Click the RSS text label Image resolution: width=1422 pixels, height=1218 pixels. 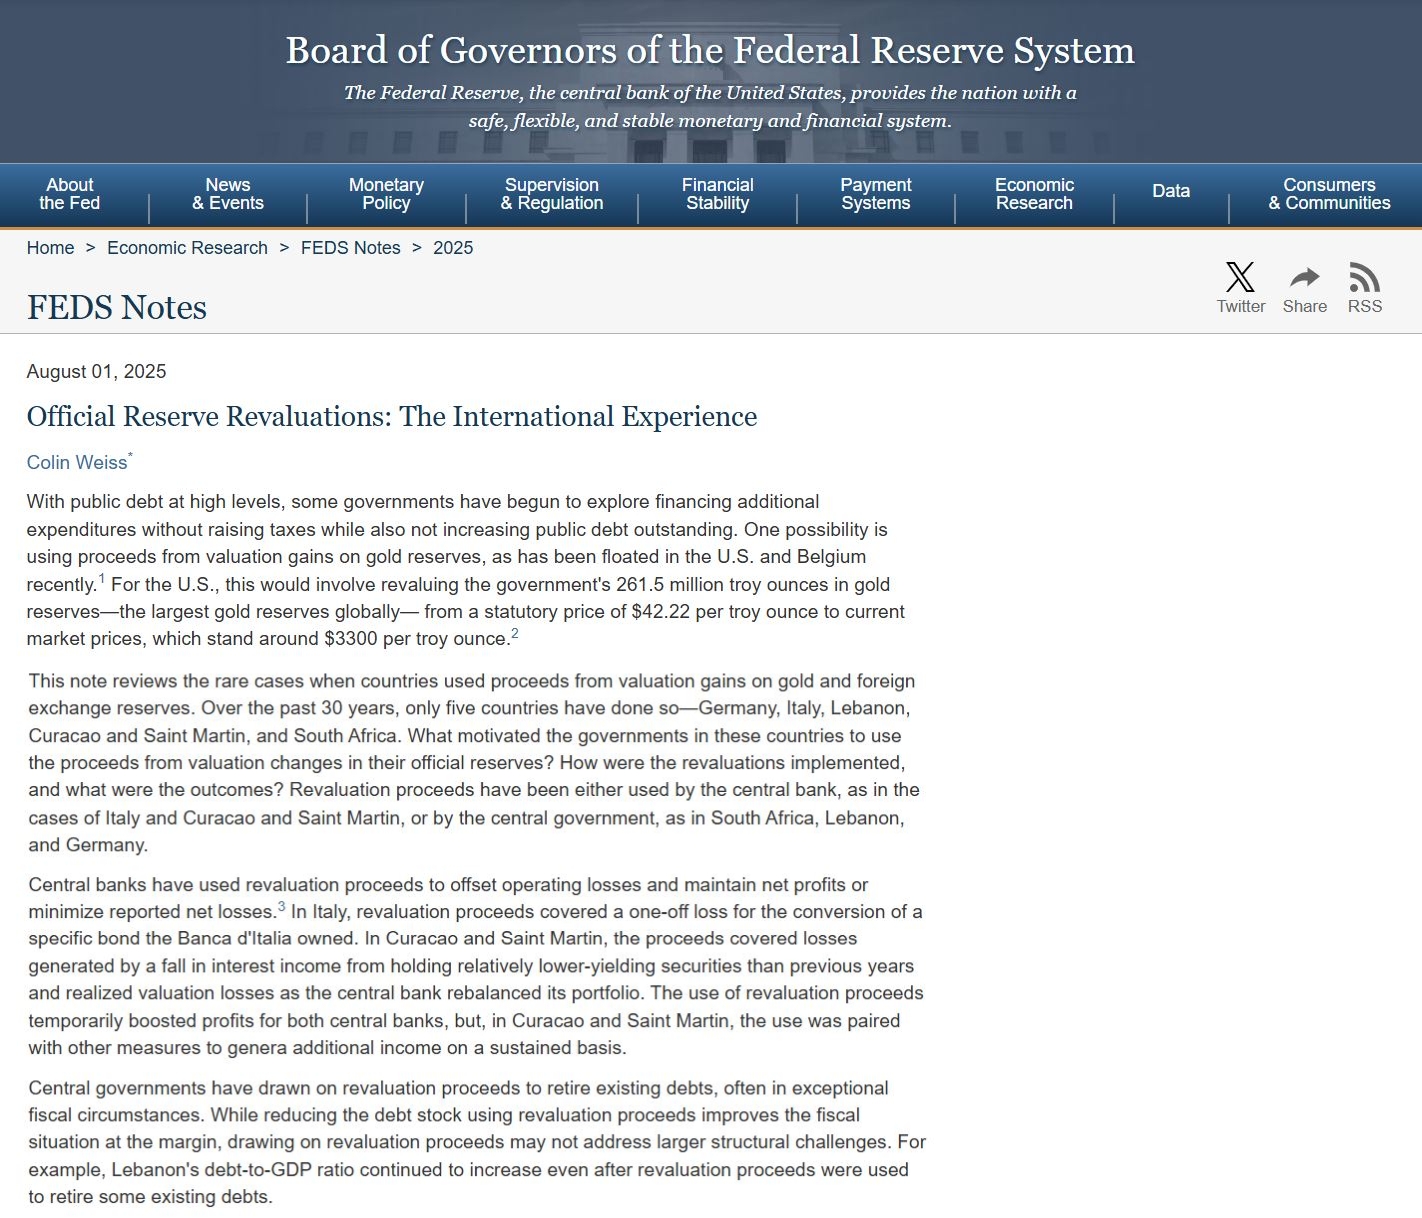(x=1365, y=306)
